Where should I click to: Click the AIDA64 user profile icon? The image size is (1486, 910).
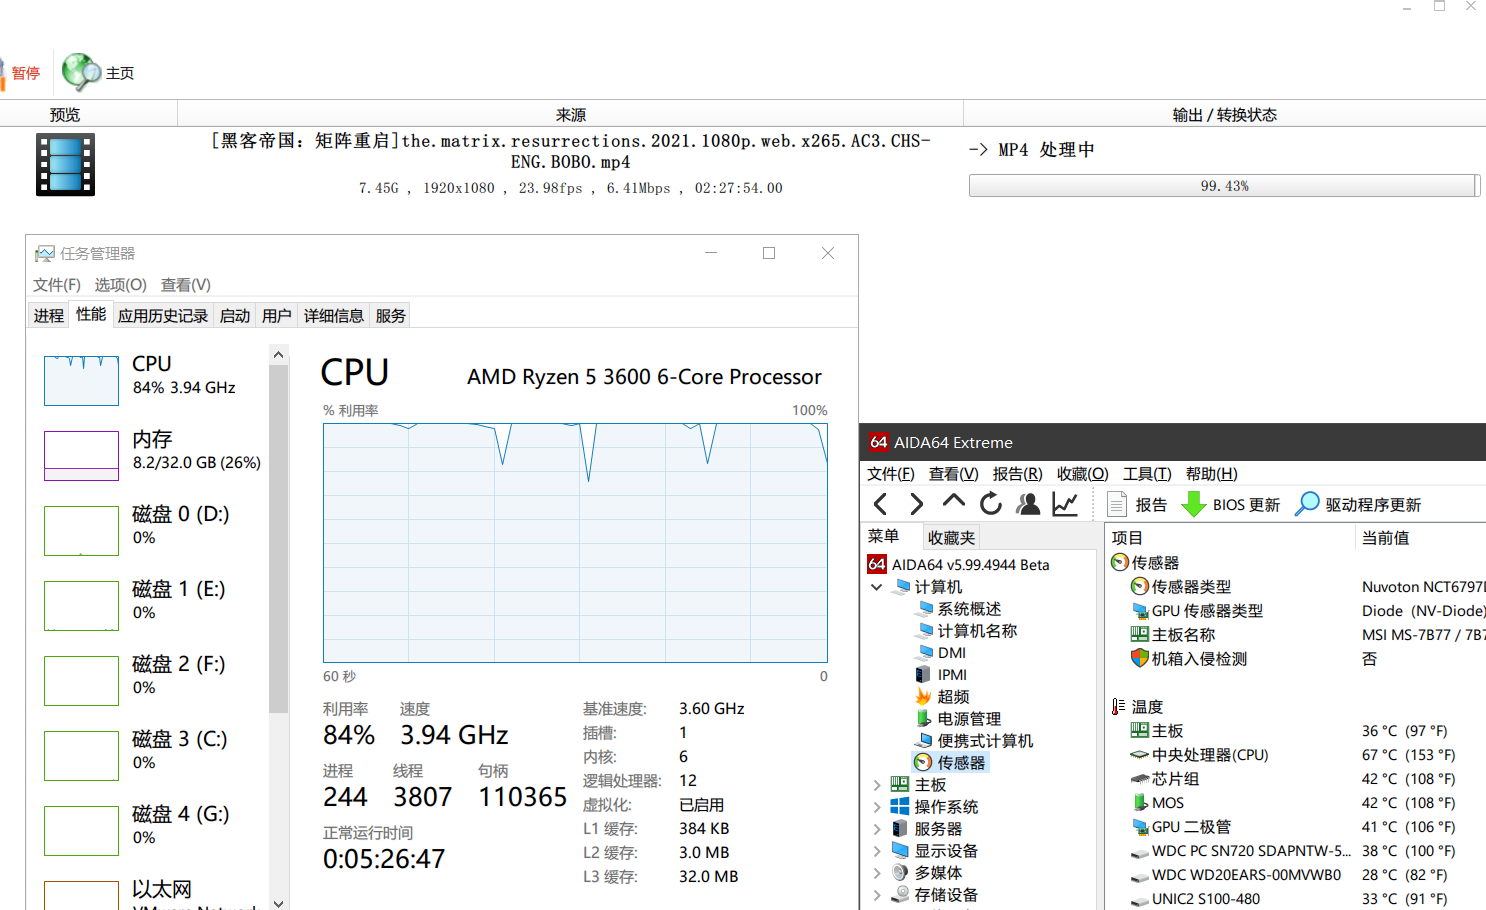click(1028, 504)
